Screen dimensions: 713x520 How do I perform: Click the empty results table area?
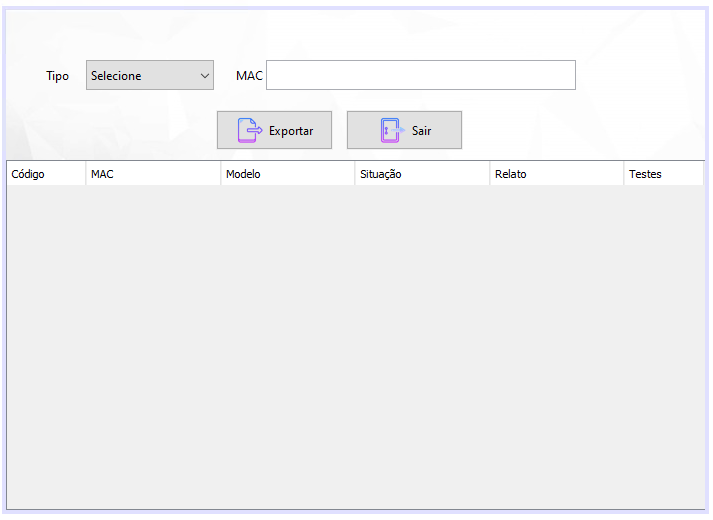tap(356, 347)
